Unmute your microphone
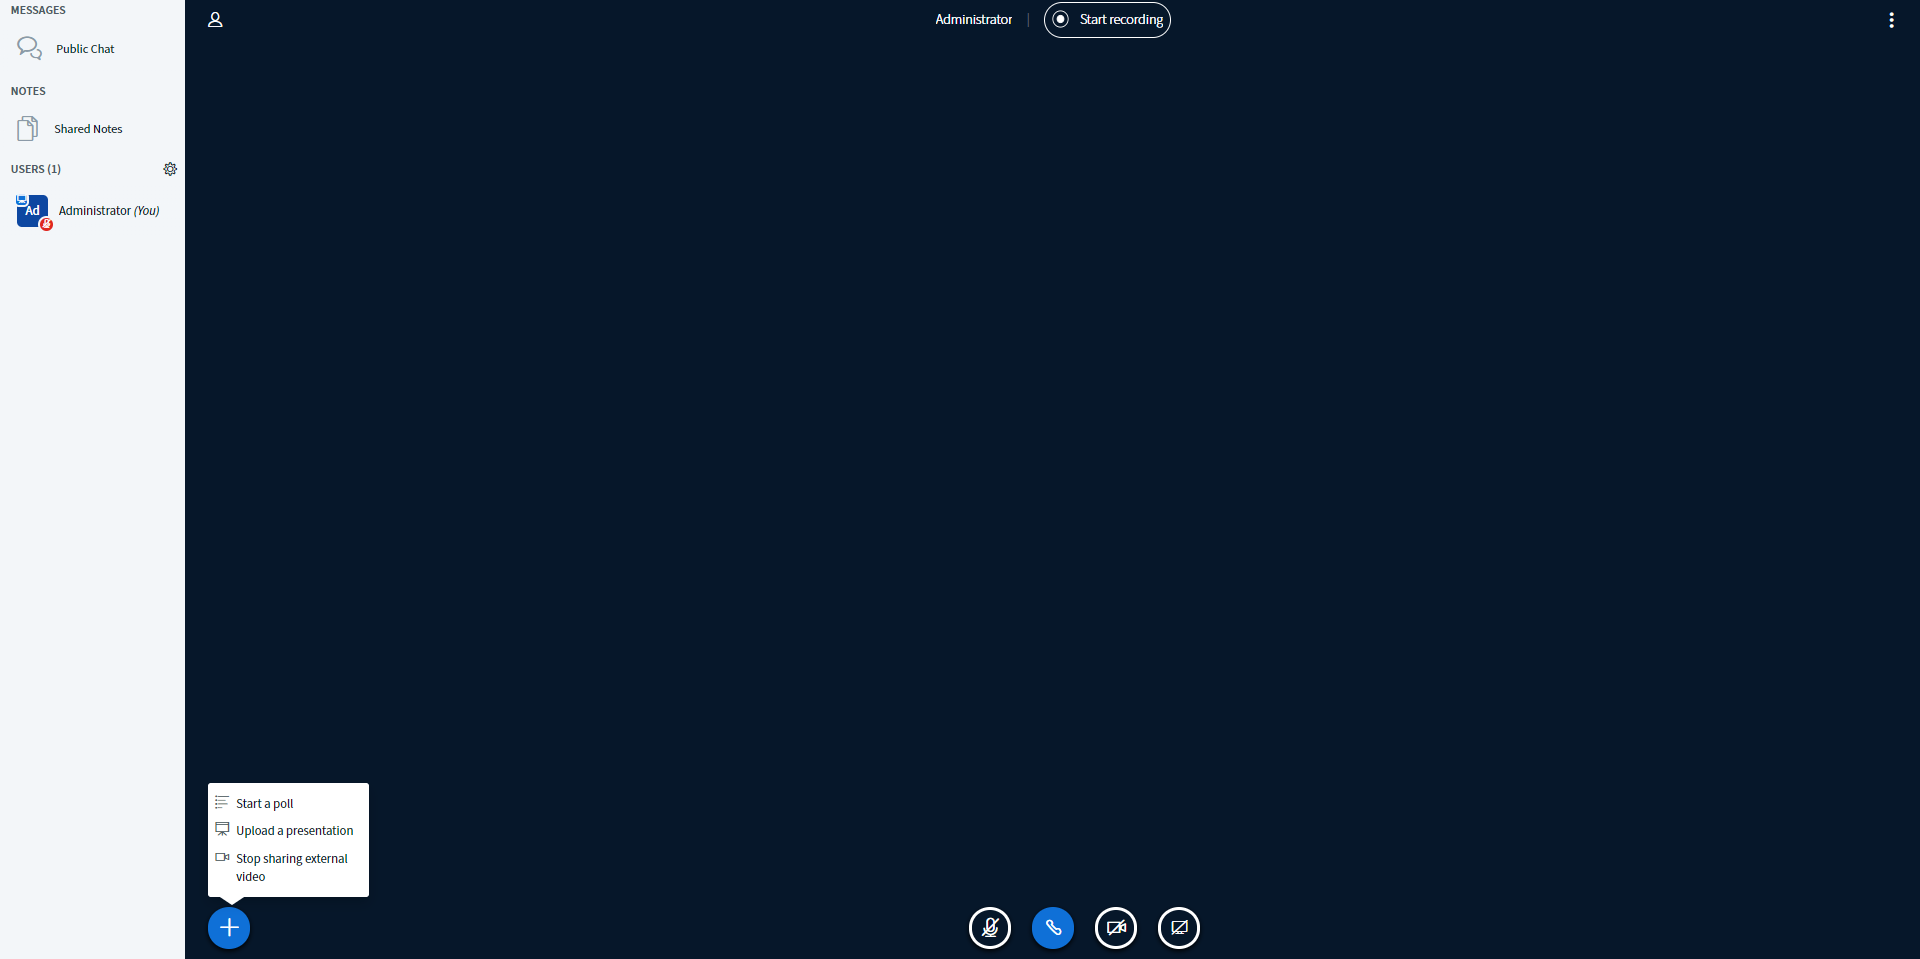This screenshot has height=959, width=1920. pyautogui.click(x=990, y=927)
